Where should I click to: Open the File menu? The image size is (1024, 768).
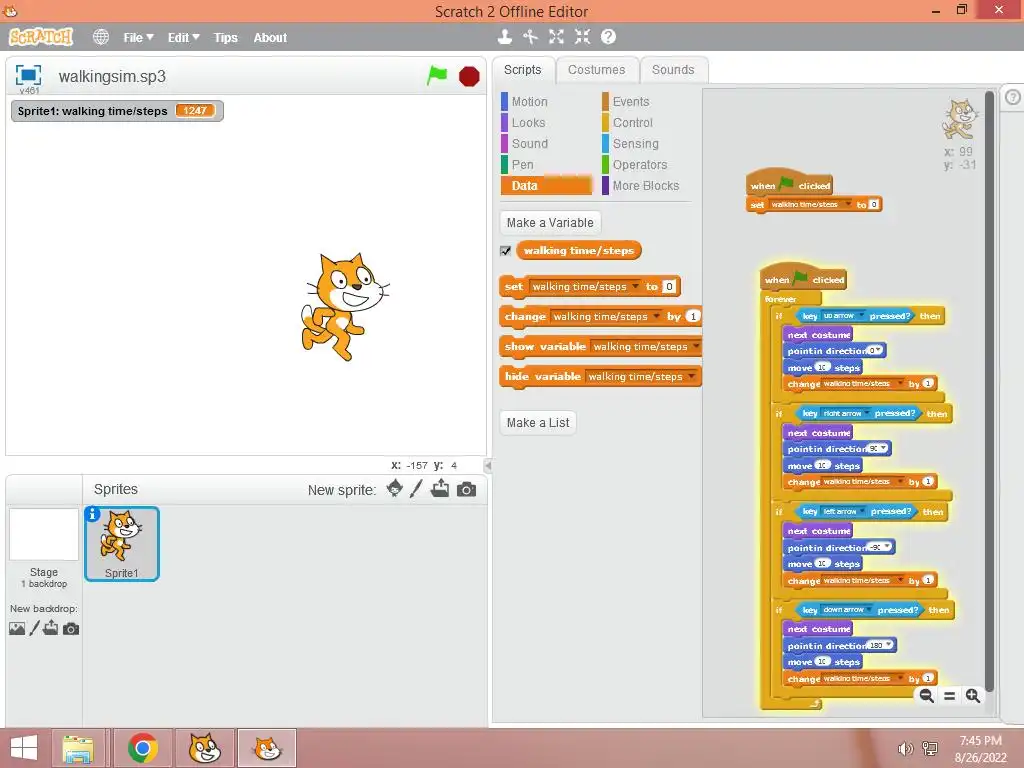point(138,38)
